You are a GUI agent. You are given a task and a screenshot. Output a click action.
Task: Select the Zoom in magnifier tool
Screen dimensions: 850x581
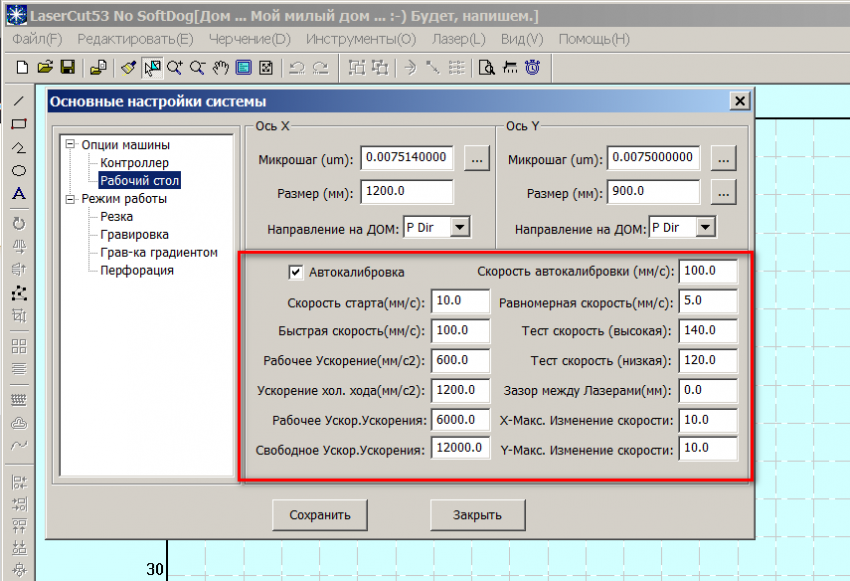pos(175,68)
